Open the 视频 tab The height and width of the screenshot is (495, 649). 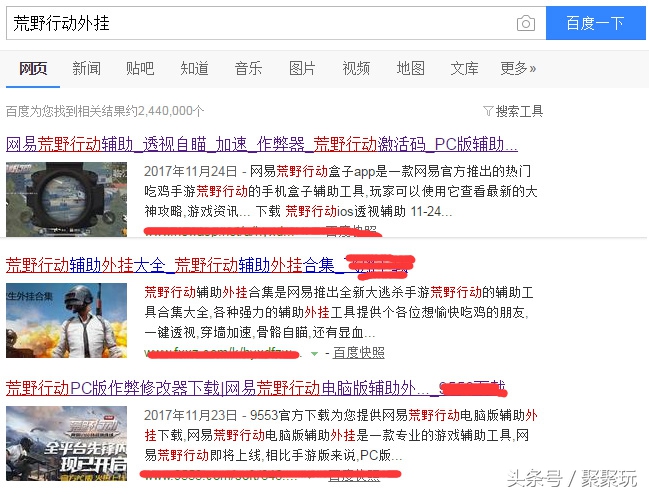point(356,68)
